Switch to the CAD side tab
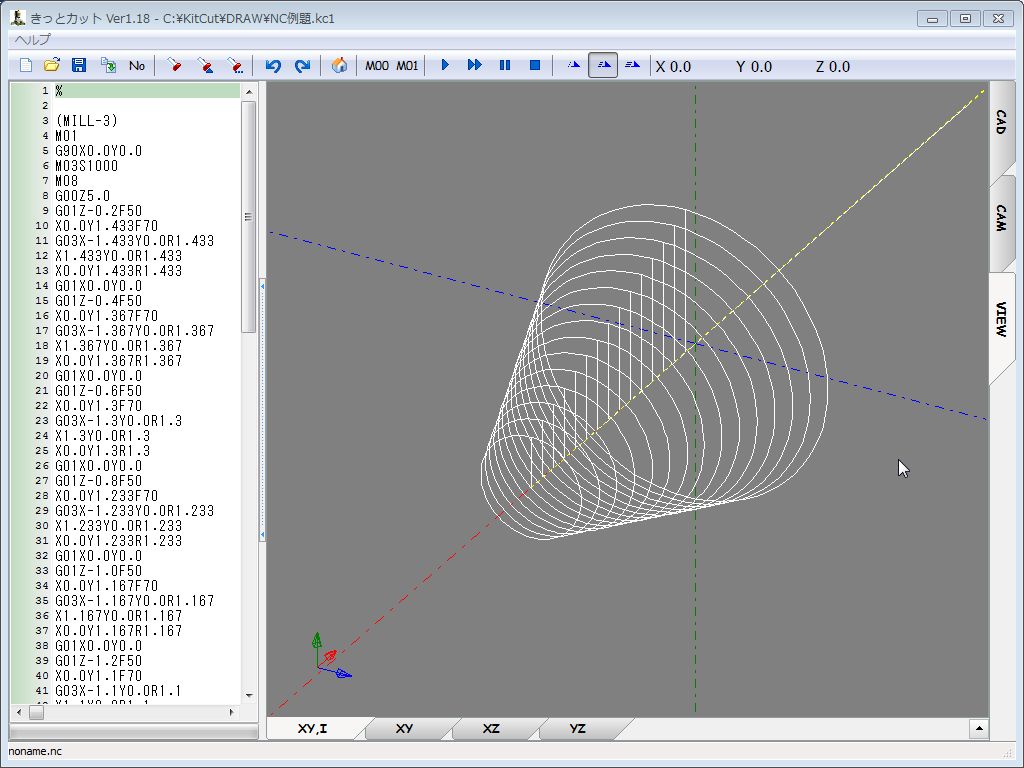Image resolution: width=1024 pixels, height=768 pixels. pos(1001,122)
